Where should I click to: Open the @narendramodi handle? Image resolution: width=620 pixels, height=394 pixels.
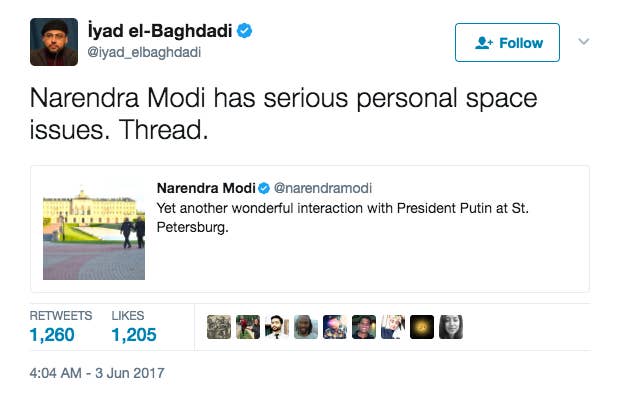[x=323, y=188]
